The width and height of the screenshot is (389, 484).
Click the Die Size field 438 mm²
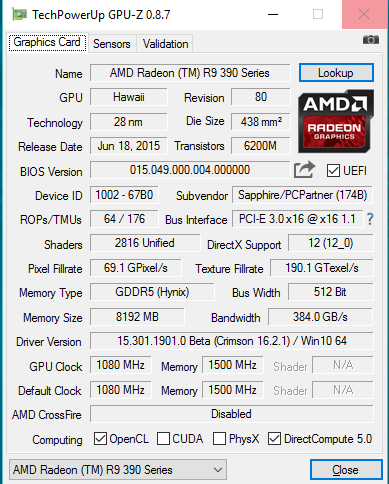point(261,122)
